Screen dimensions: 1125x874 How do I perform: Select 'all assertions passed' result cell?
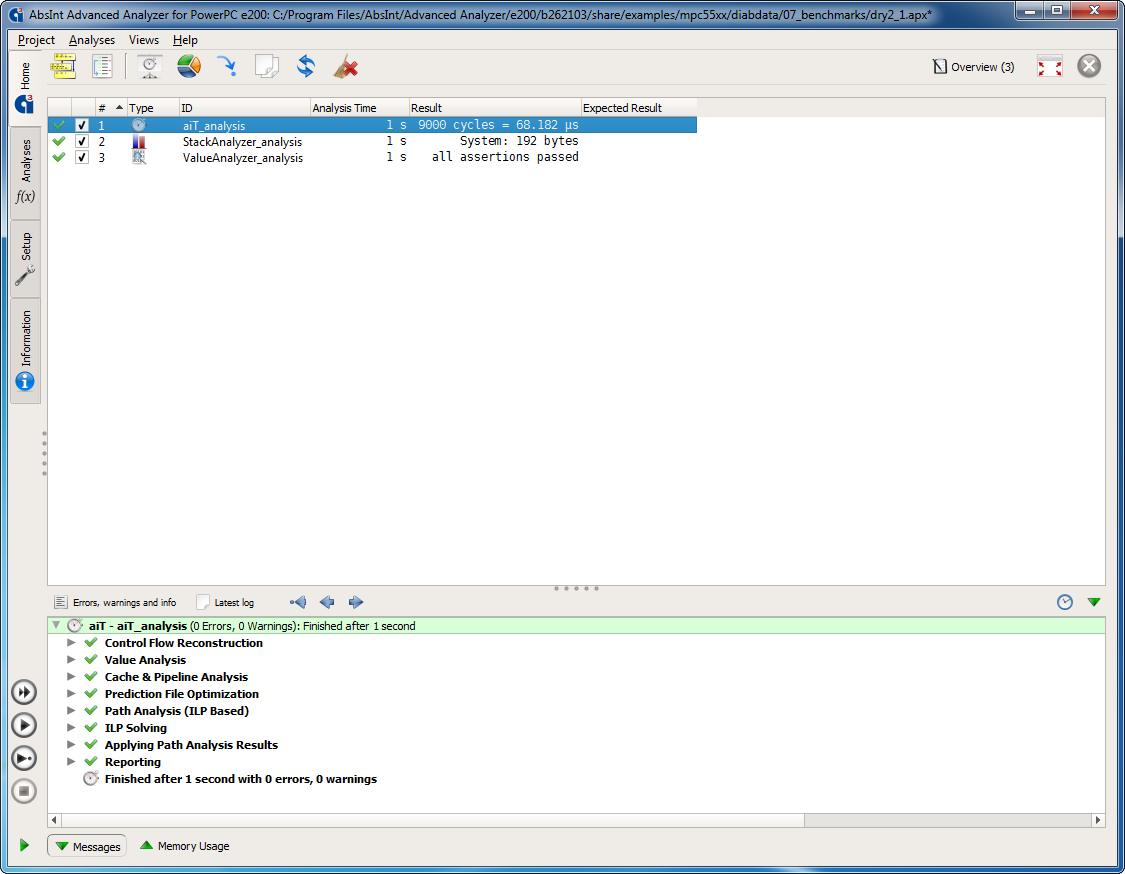pos(505,157)
